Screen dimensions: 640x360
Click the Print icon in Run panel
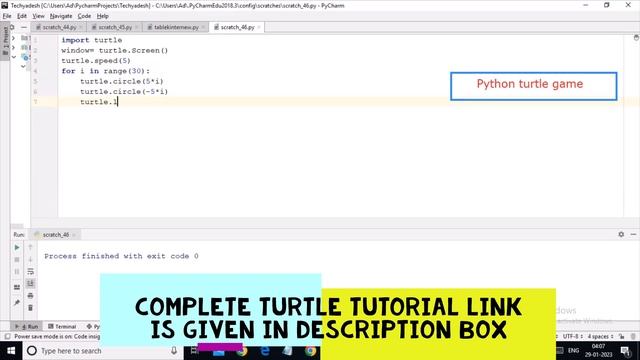click(x=30, y=296)
